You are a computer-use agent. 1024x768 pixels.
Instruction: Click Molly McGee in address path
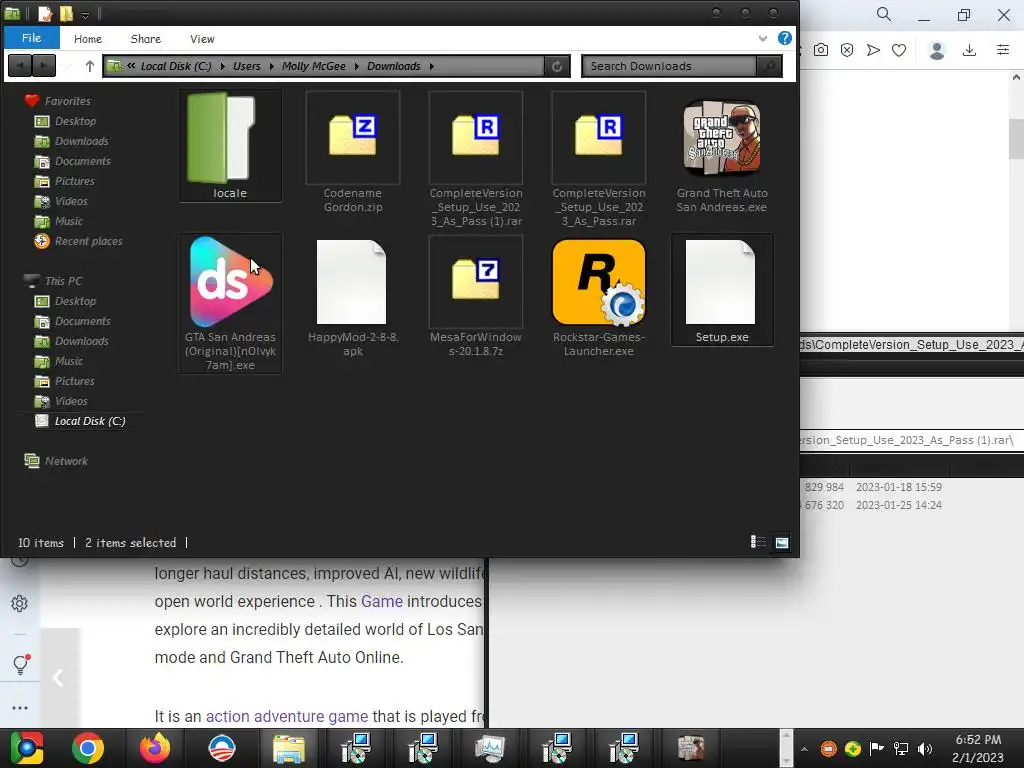point(313,66)
